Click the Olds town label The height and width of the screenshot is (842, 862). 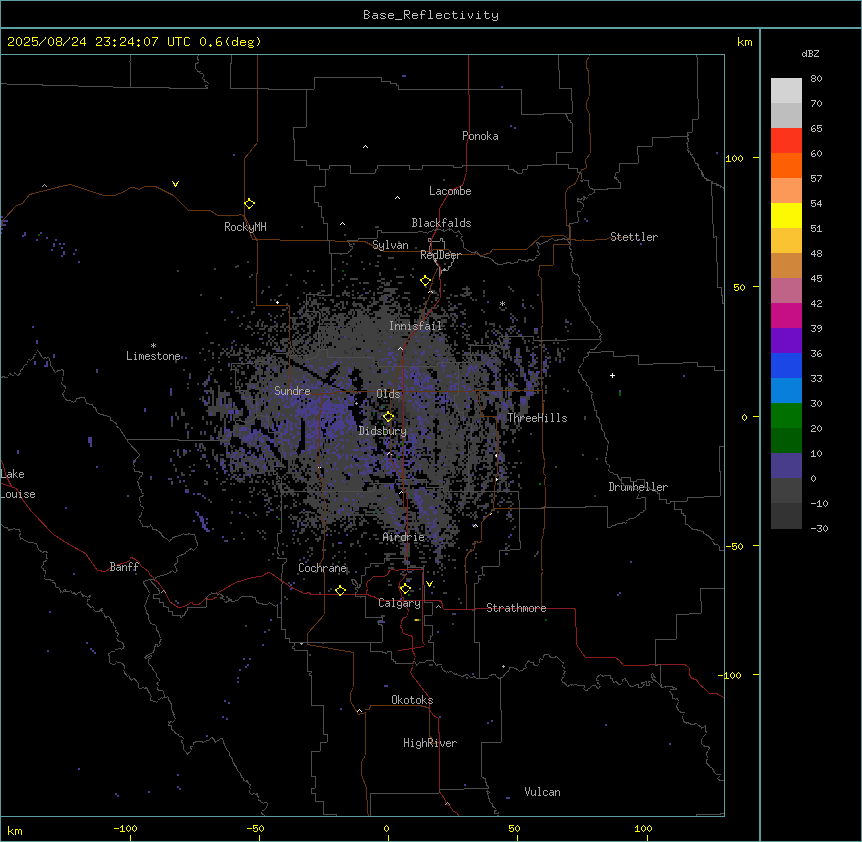pyautogui.click(x=388, y=394)
